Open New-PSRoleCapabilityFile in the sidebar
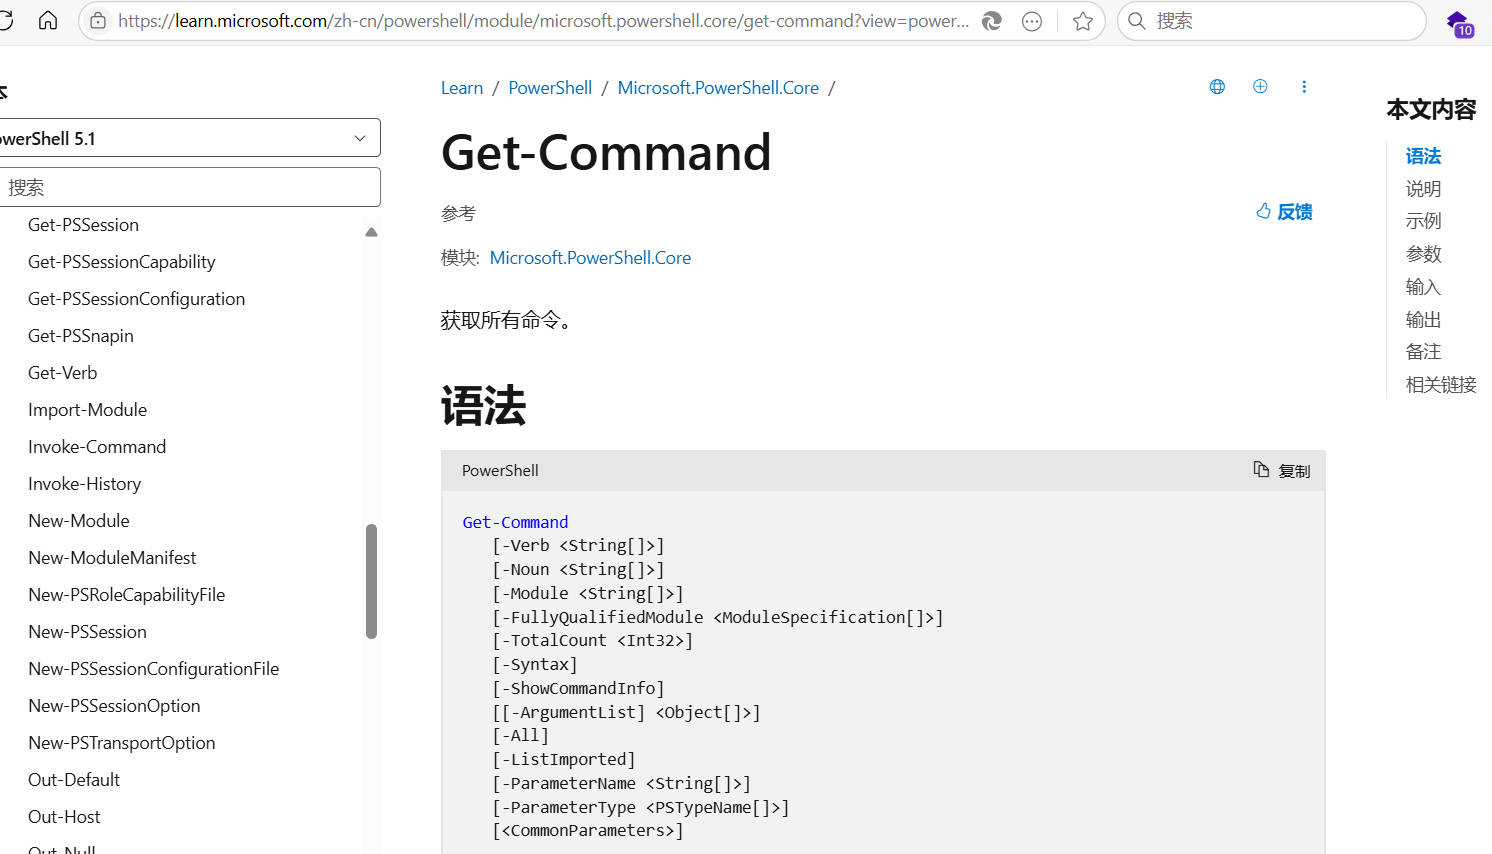Screen dimensions: 1492x854 tap(127, 595)
